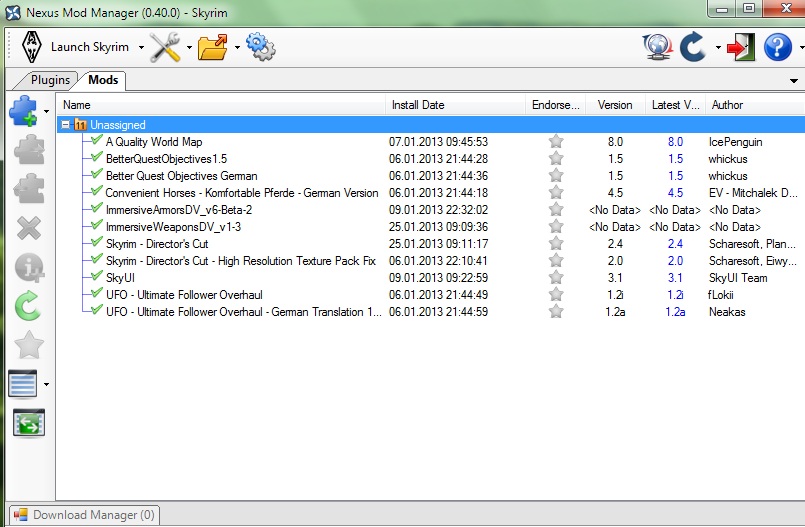Click the help question mark icon
The image size is (805, 527).
tap(777, 47)
